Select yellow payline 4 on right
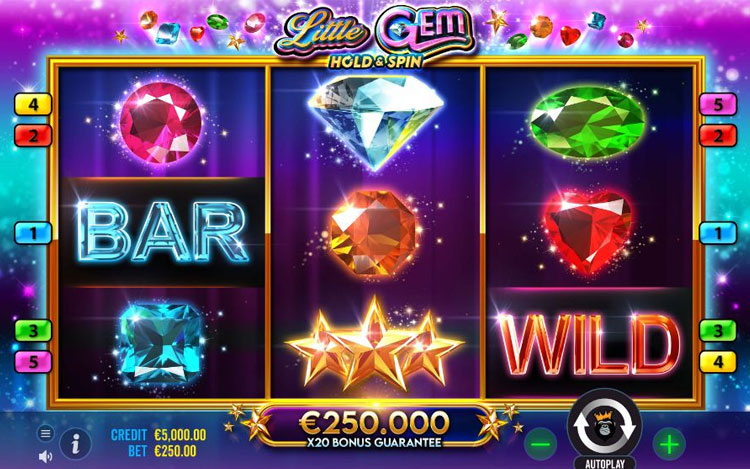The height and width of the screenshot is (469, 750). tap(718, 362)
